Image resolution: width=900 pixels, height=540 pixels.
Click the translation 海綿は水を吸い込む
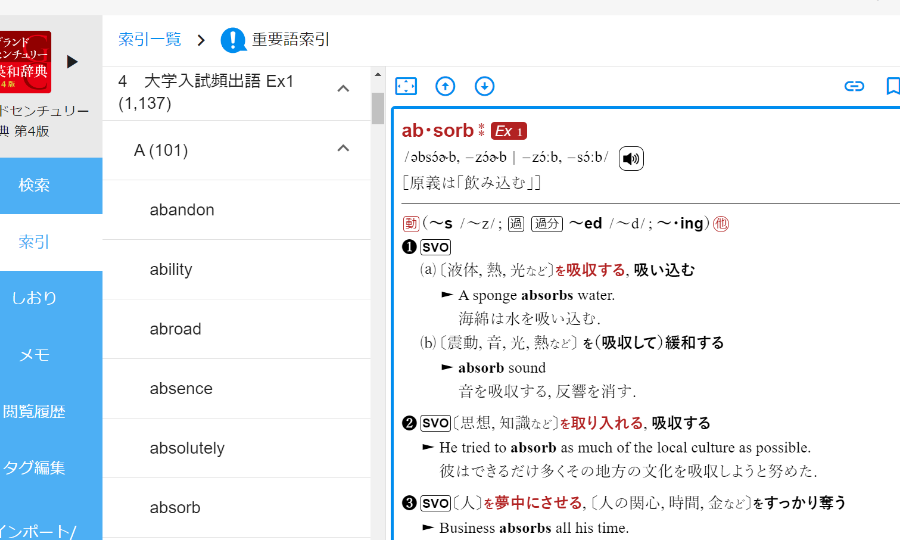pos(529,318)
